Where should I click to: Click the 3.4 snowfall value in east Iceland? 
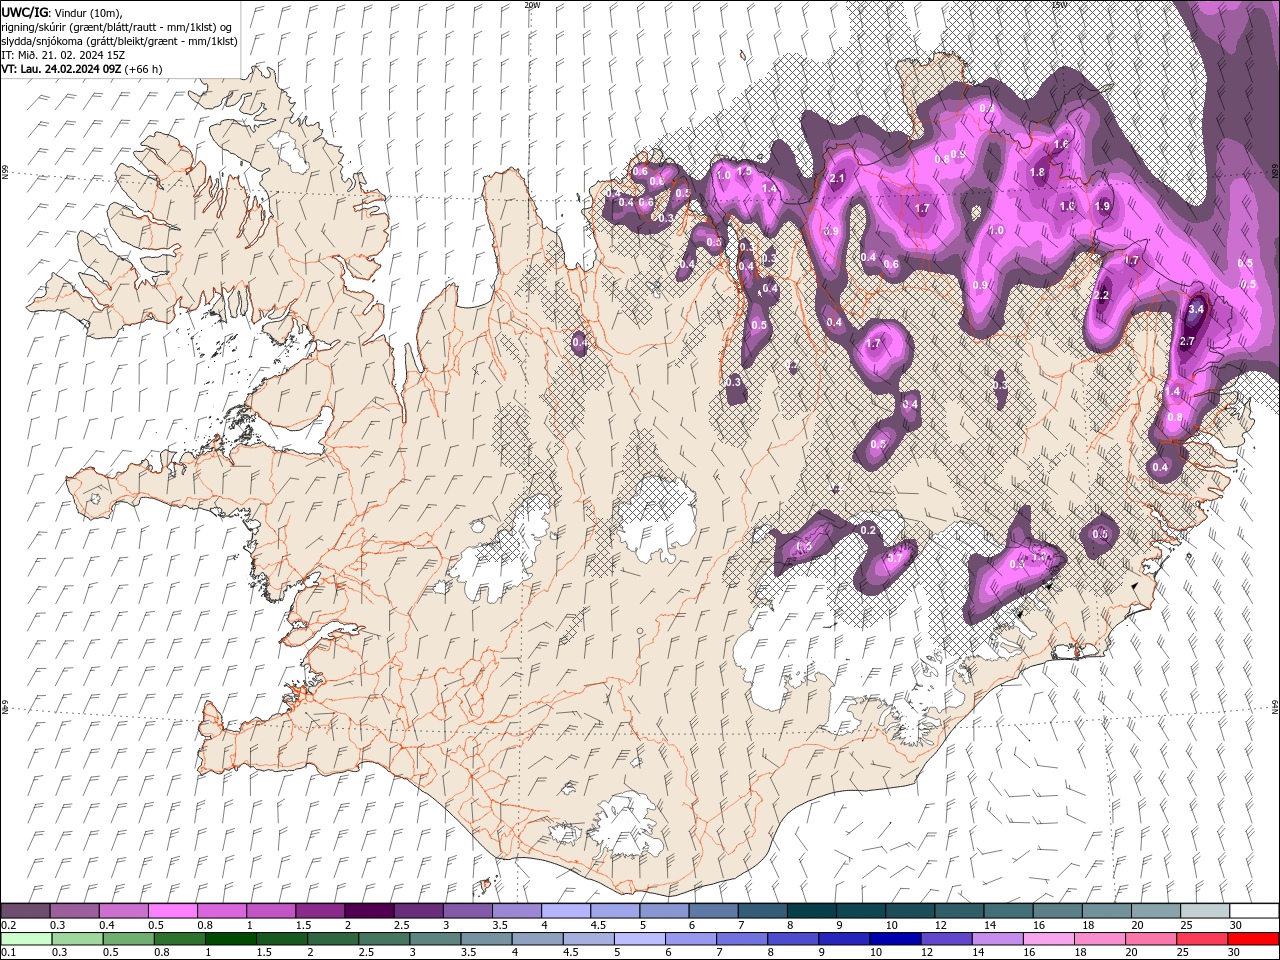tap(1195, 310)
